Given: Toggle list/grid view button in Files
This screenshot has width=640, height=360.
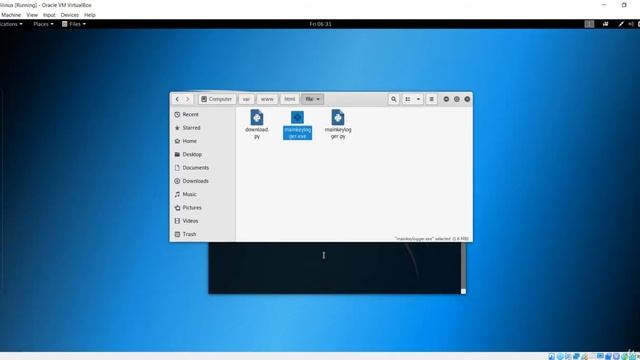Looking at the screenshot, I should coord(408,99).
